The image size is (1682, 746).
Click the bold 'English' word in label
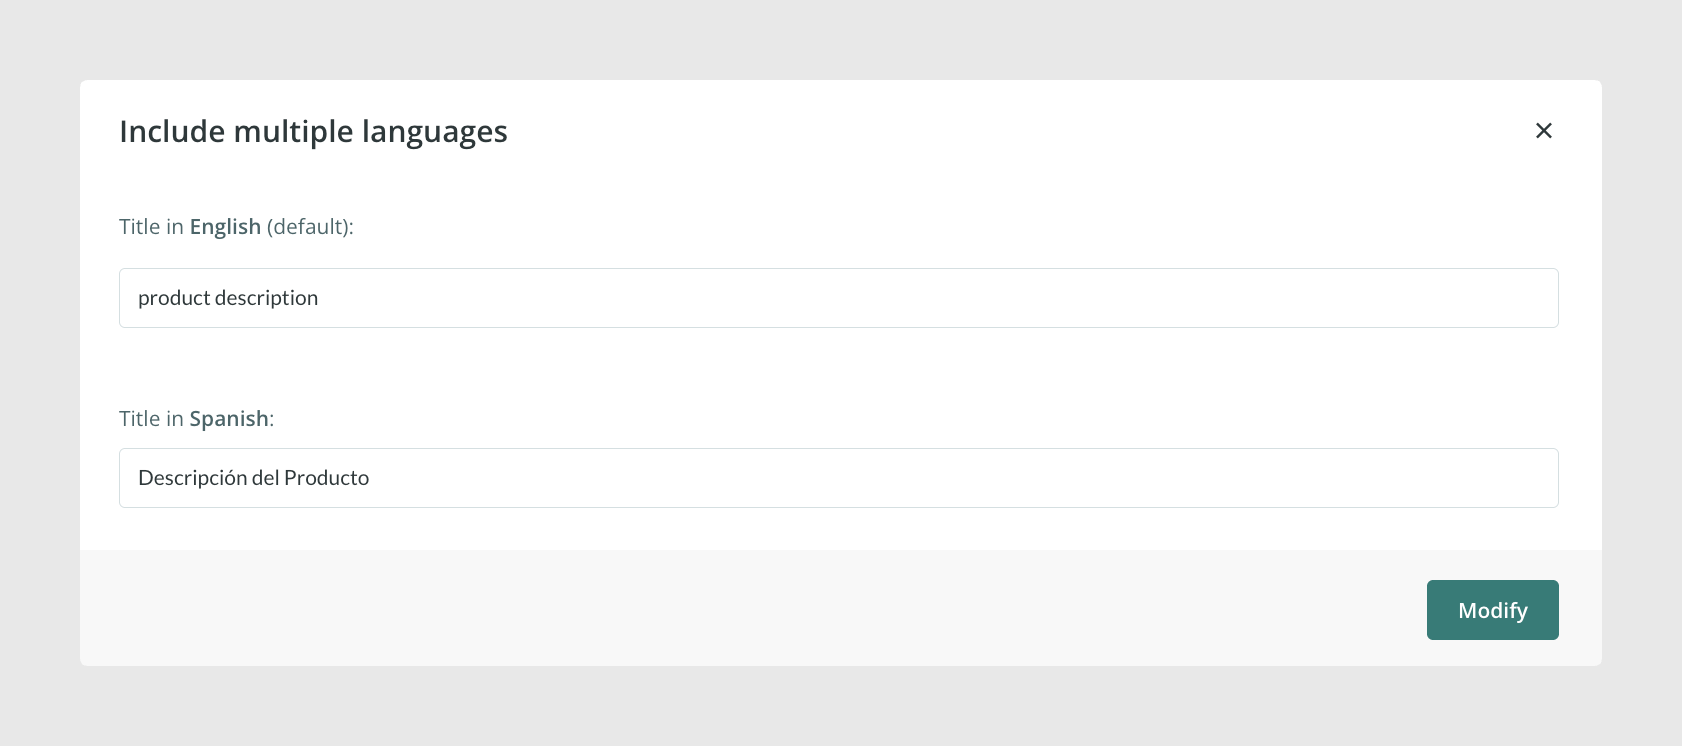point(225,227)
